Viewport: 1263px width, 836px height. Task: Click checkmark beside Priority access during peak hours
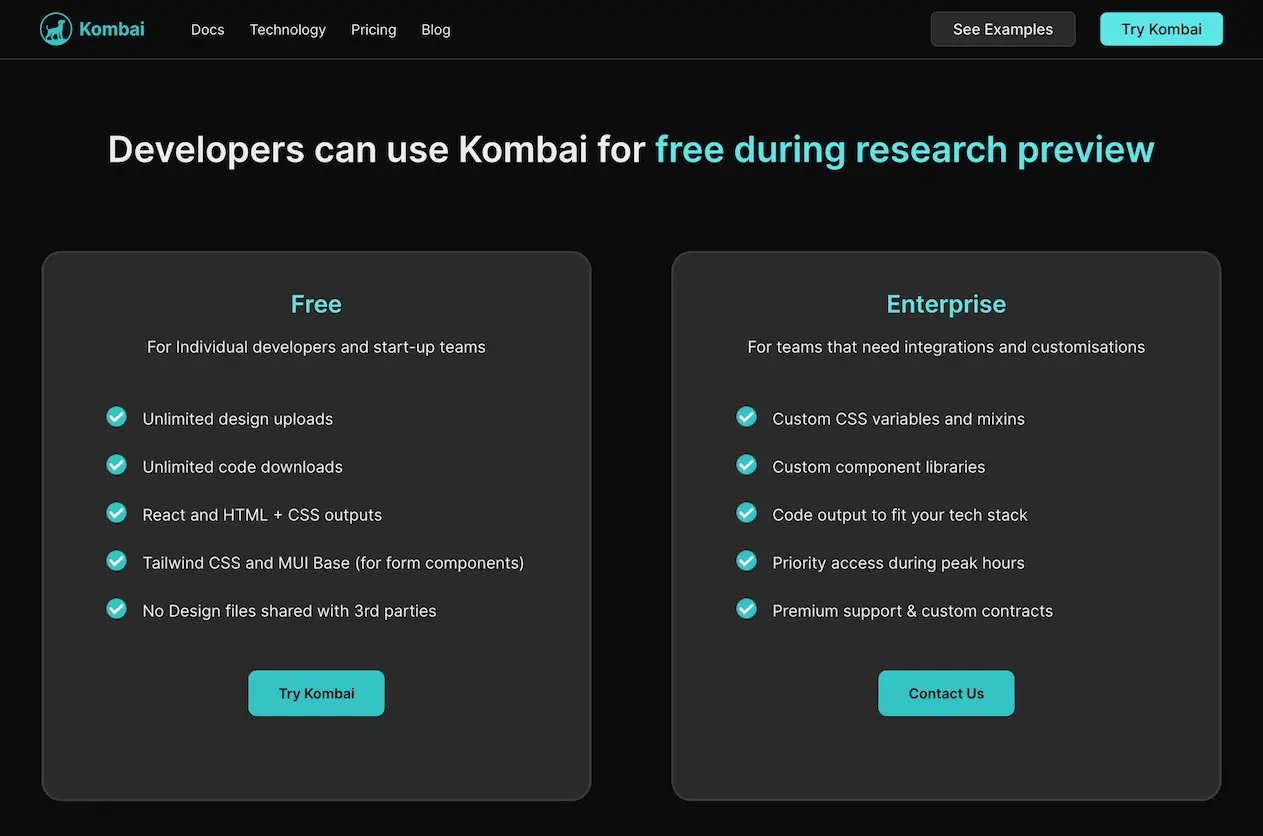click(x=746, y=560)
